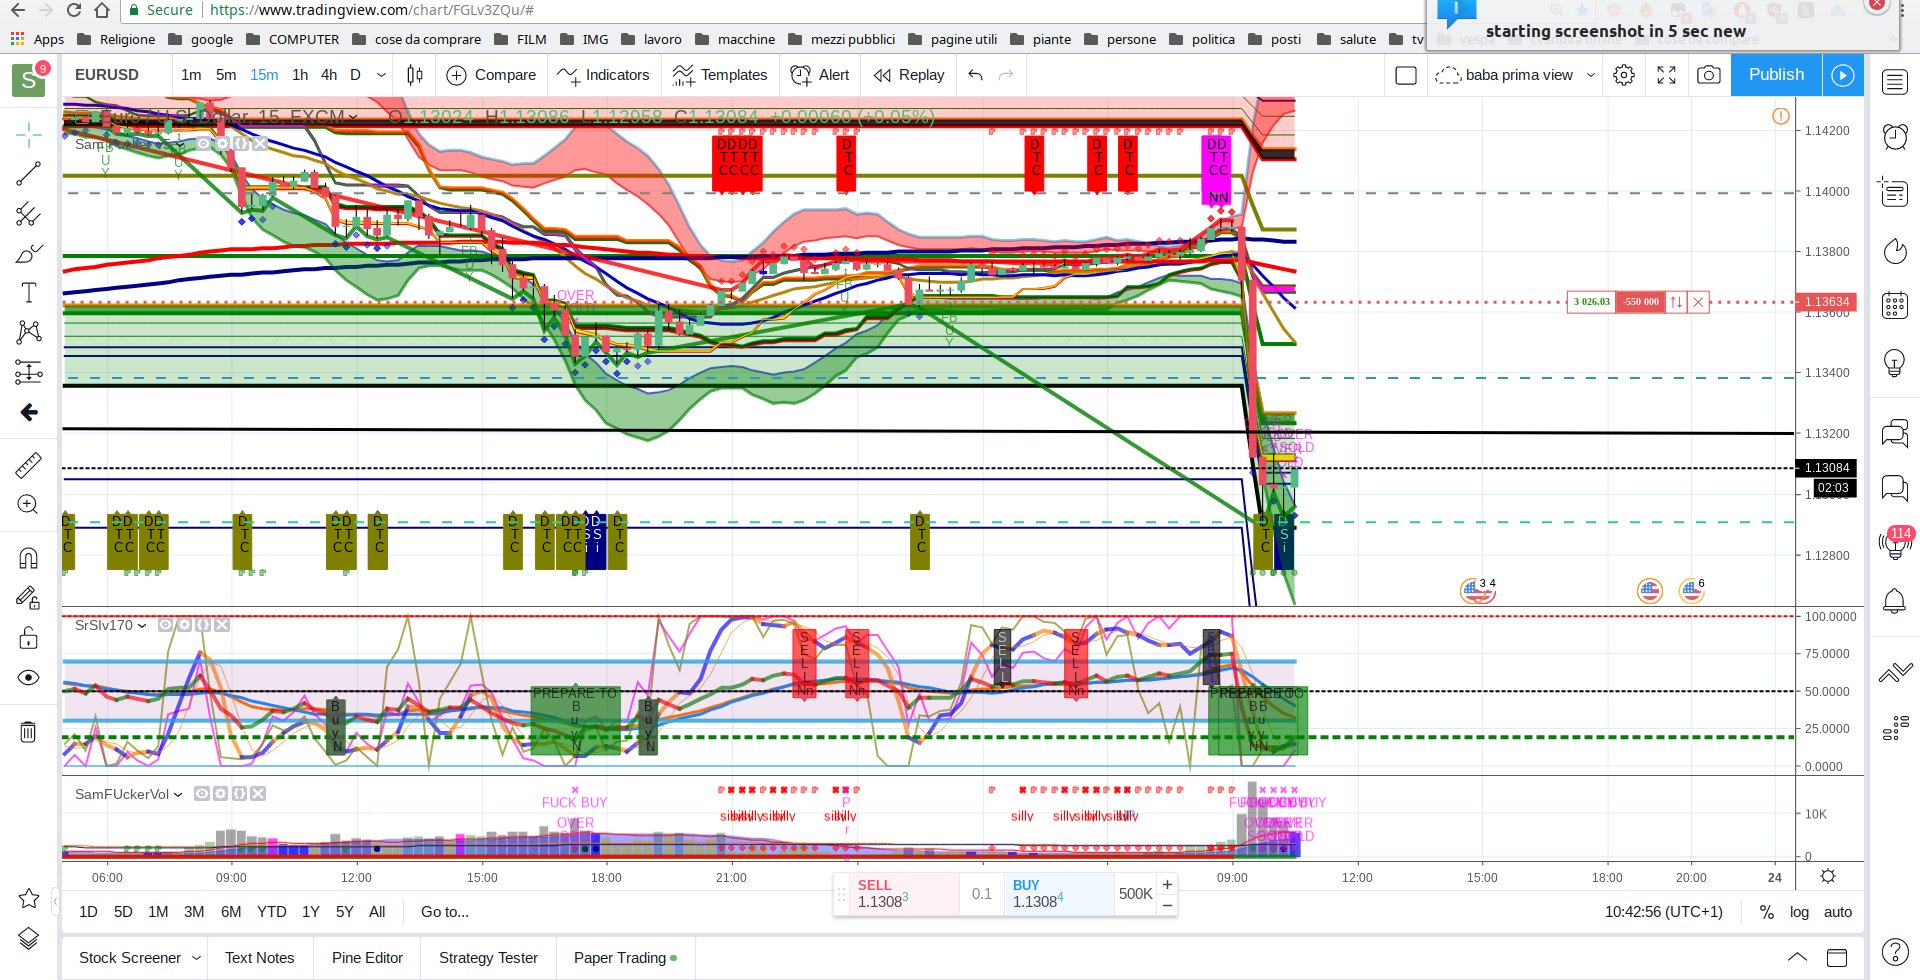Open the alerts alarm clock panel
The height and width of the screenshot is (980, 1920).
coord(1895,136)
